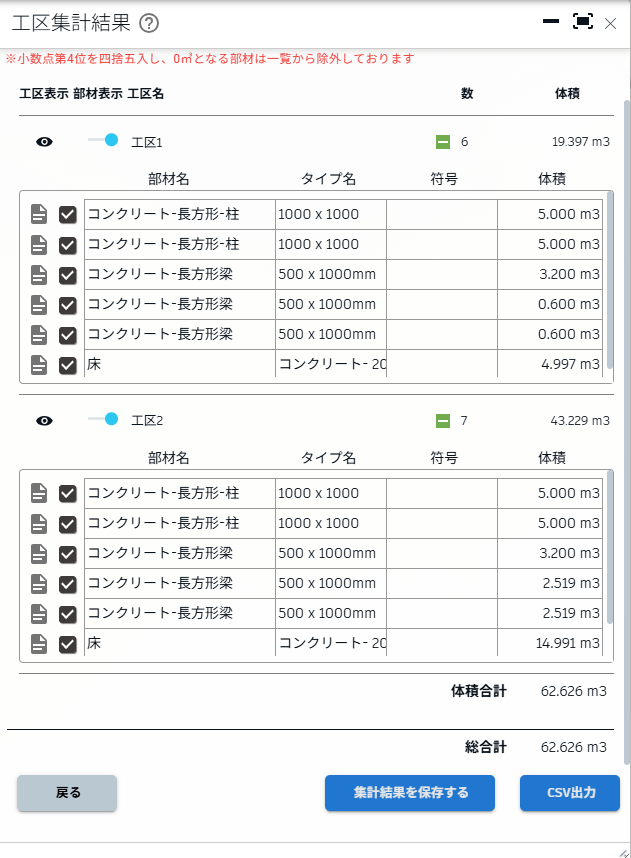
Task: Click 集計結果を保存する button
Action: pos(410,793)
